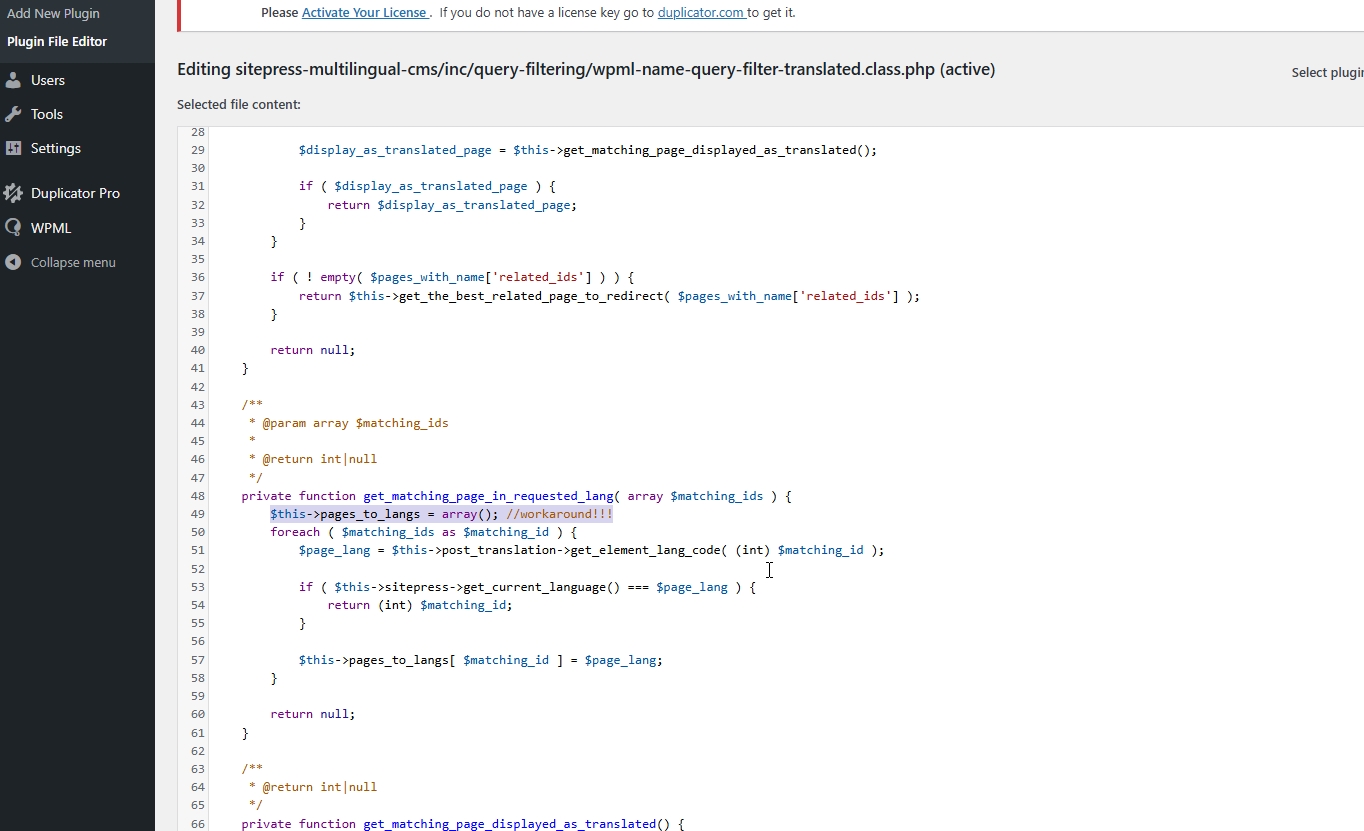This screenshot has width=1364, height=831.
Task: Click the WPML logo icon
Action: pyautogui.click(x=13, y=228)
